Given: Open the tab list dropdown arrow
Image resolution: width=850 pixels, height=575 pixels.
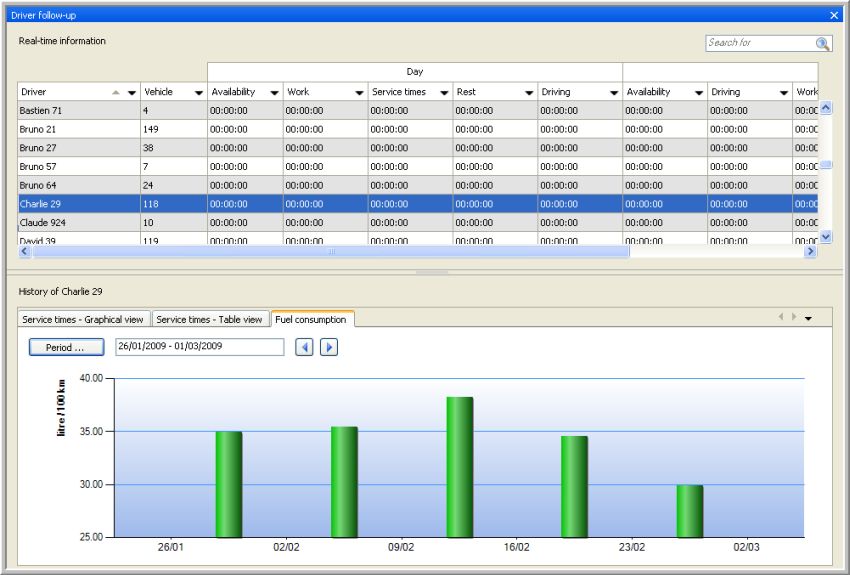Looking at the screenshot, I should click(x=808, y=319).
